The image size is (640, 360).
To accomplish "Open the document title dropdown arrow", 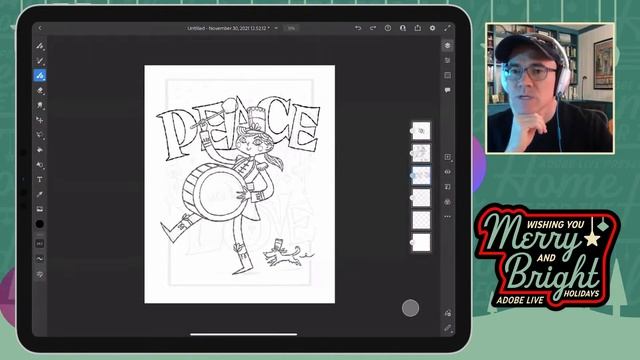I will [276, 28].
